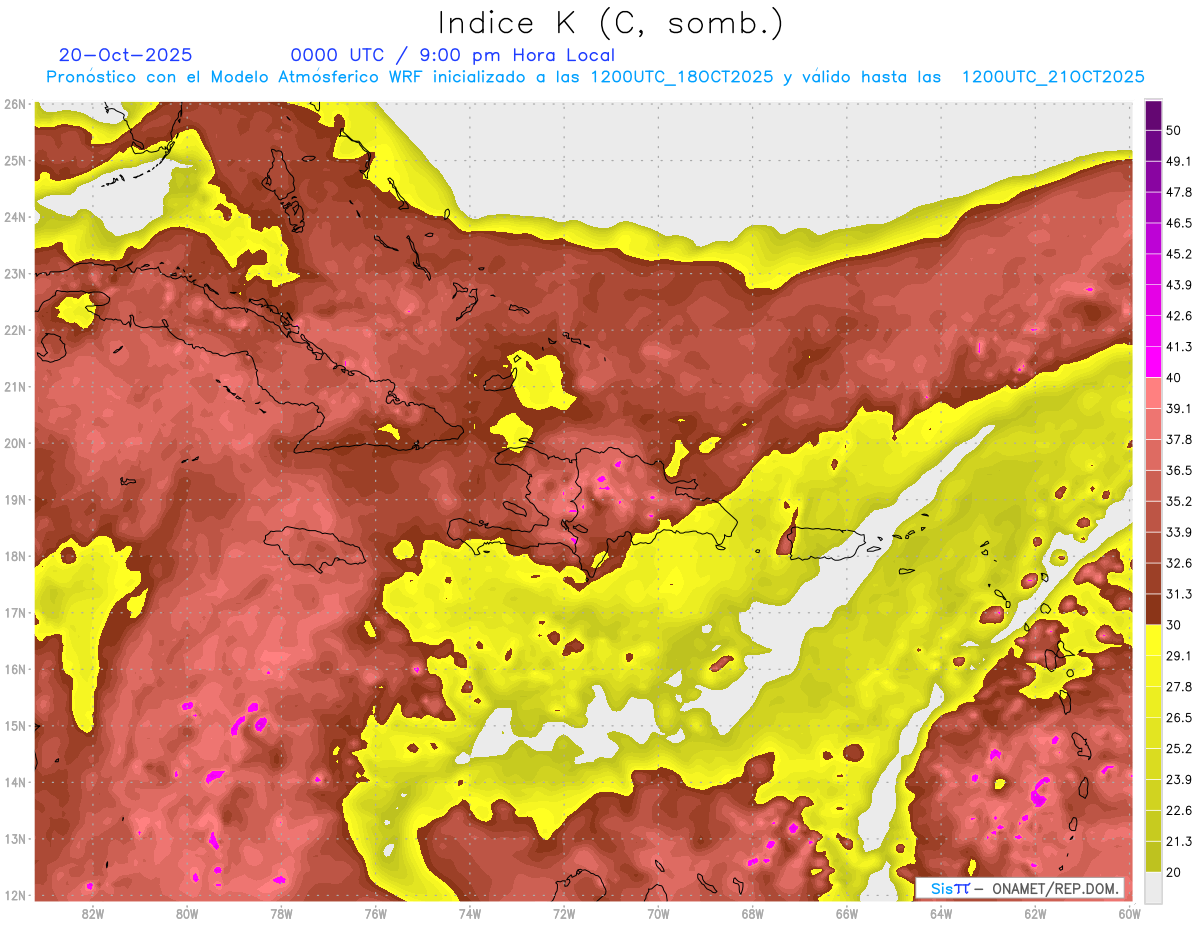The height and width of the screenshot is (927, 1200).
Task: Pick the gray 20 legend swatch
Action: tap(1153, 887)
